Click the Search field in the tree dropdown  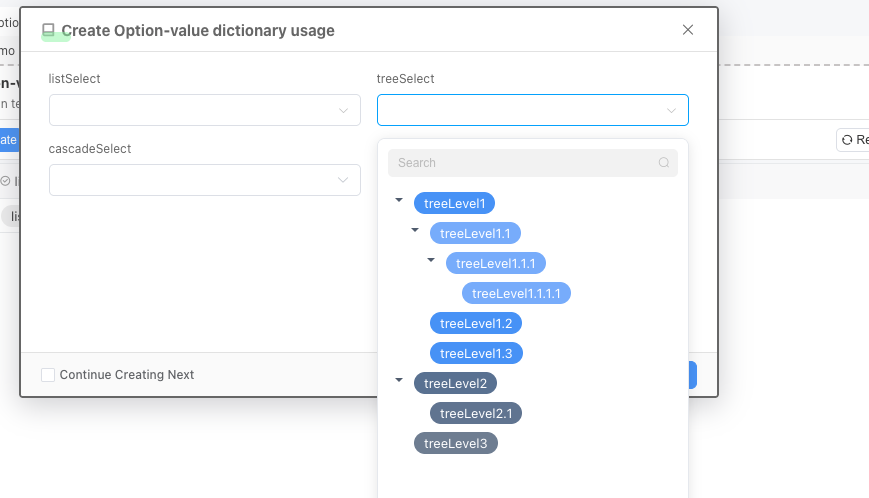pos(525,163)
